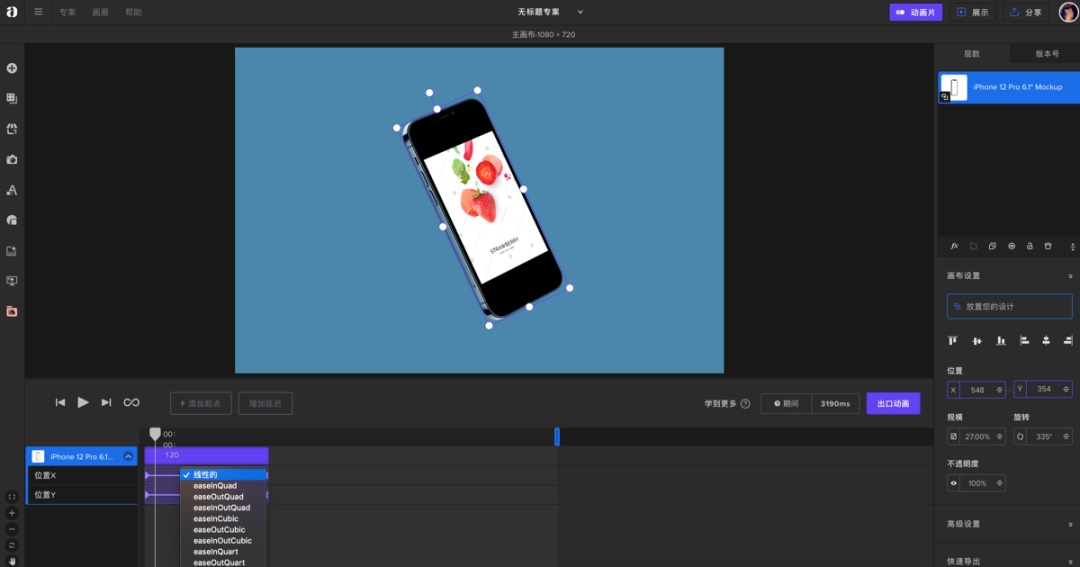Open the 专案 menu
The image size is (1080, 567).
pyautogui.click(x=68, y=12)
